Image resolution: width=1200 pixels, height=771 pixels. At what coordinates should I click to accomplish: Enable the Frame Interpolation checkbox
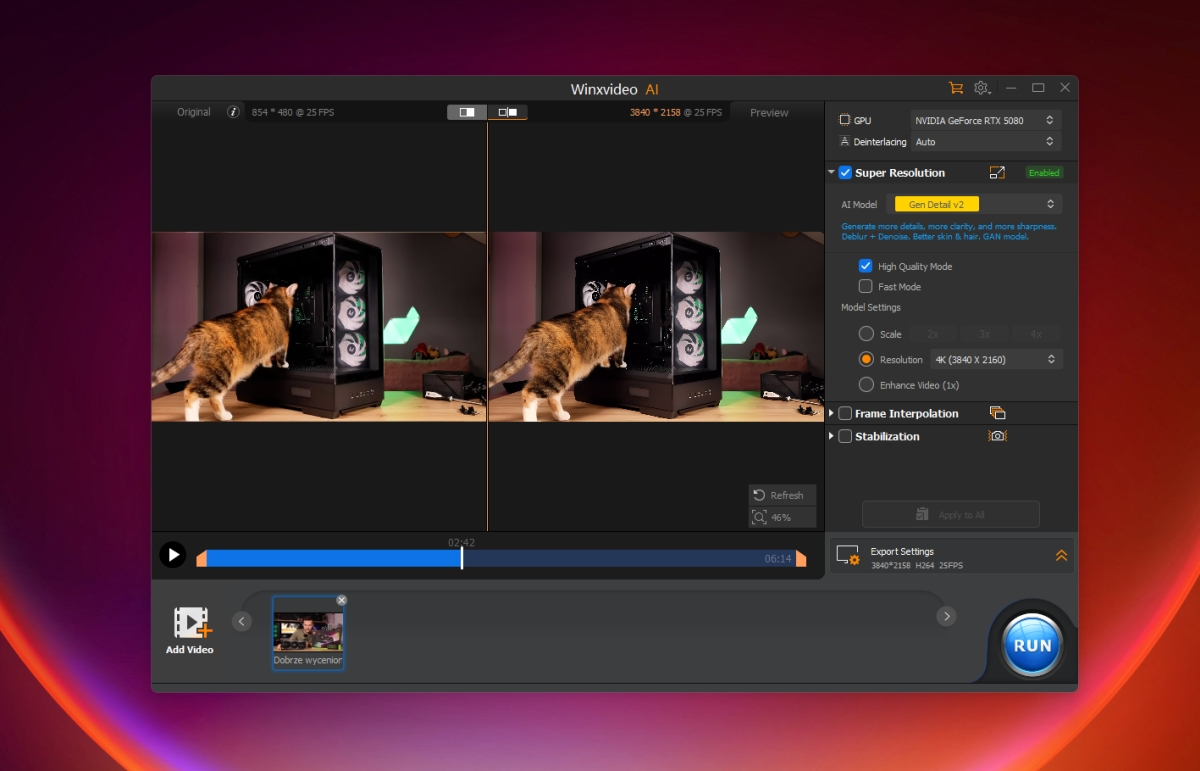[845, 413]
